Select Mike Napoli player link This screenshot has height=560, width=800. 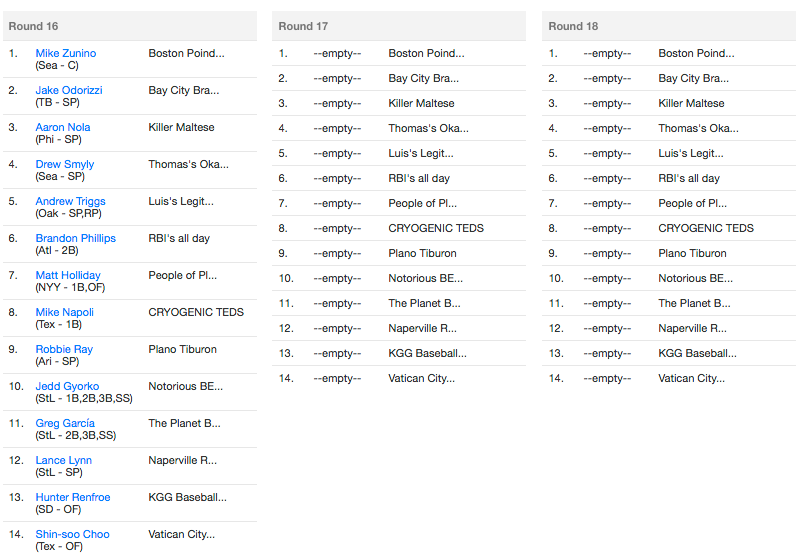pos(65,312)
